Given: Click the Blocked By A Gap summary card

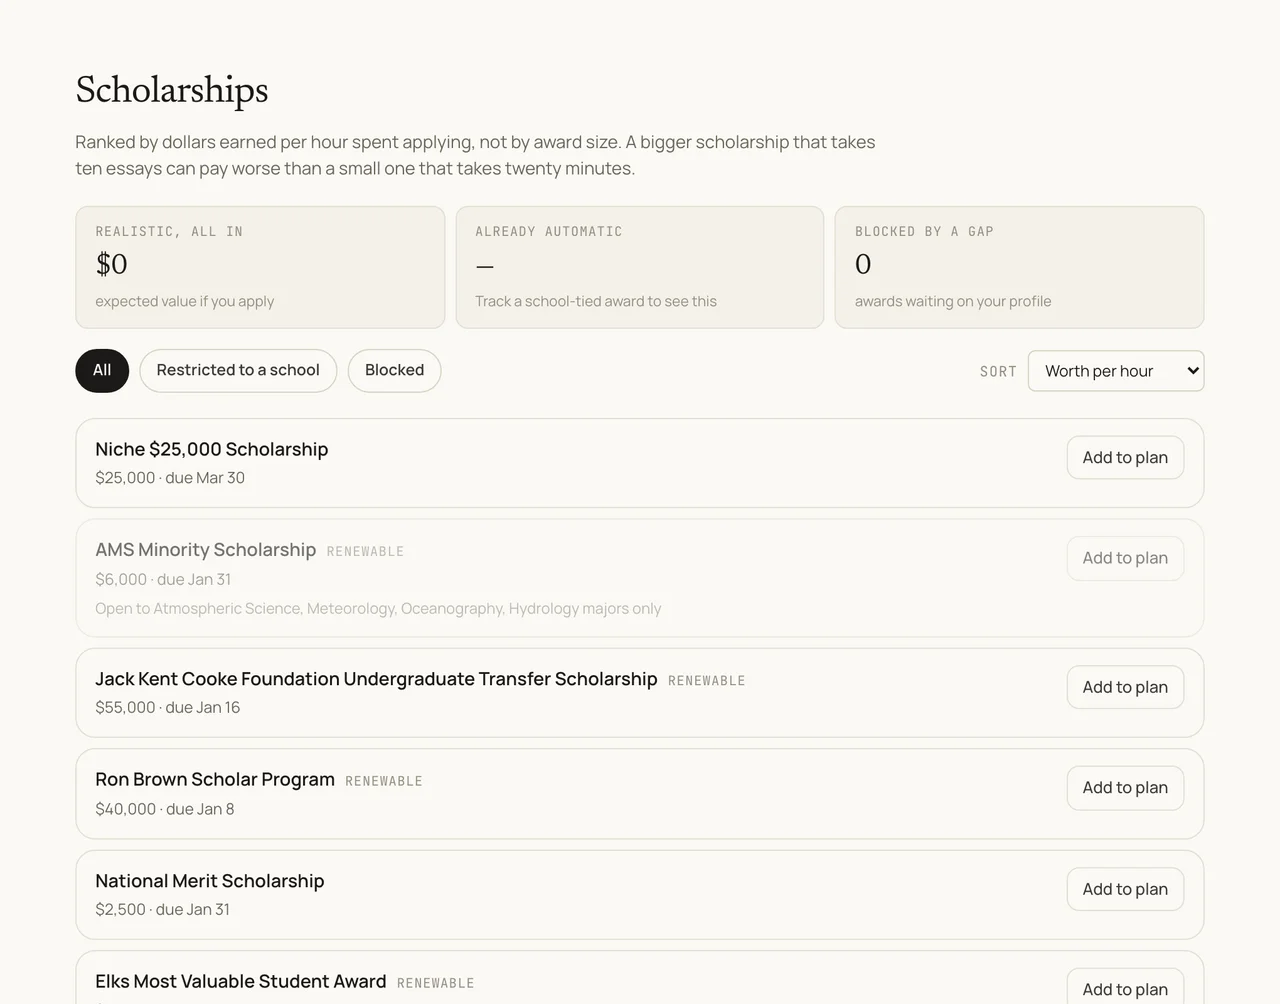Looking at the screenshot, I should (x=1020, y=267).
